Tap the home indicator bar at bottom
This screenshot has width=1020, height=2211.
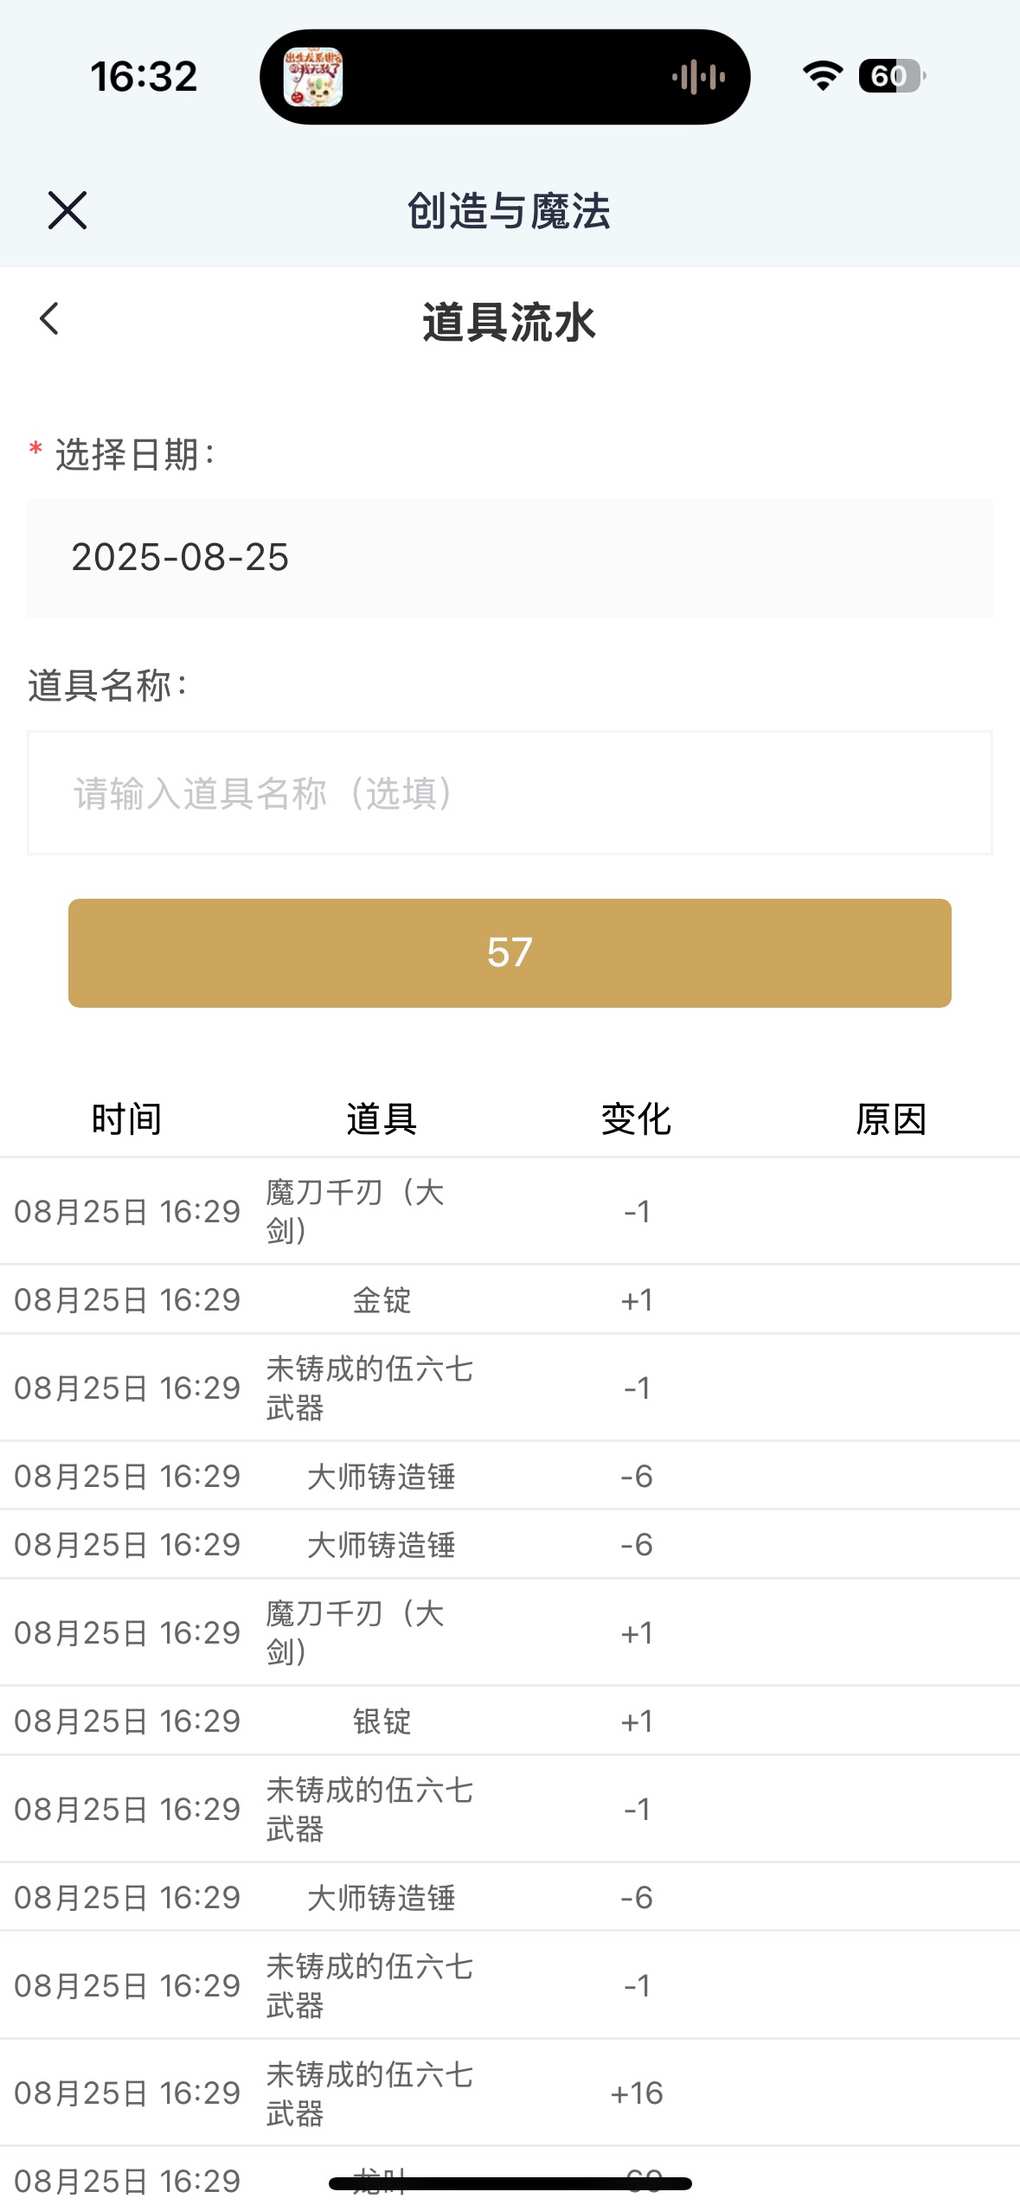click(x=510, y=2184)
